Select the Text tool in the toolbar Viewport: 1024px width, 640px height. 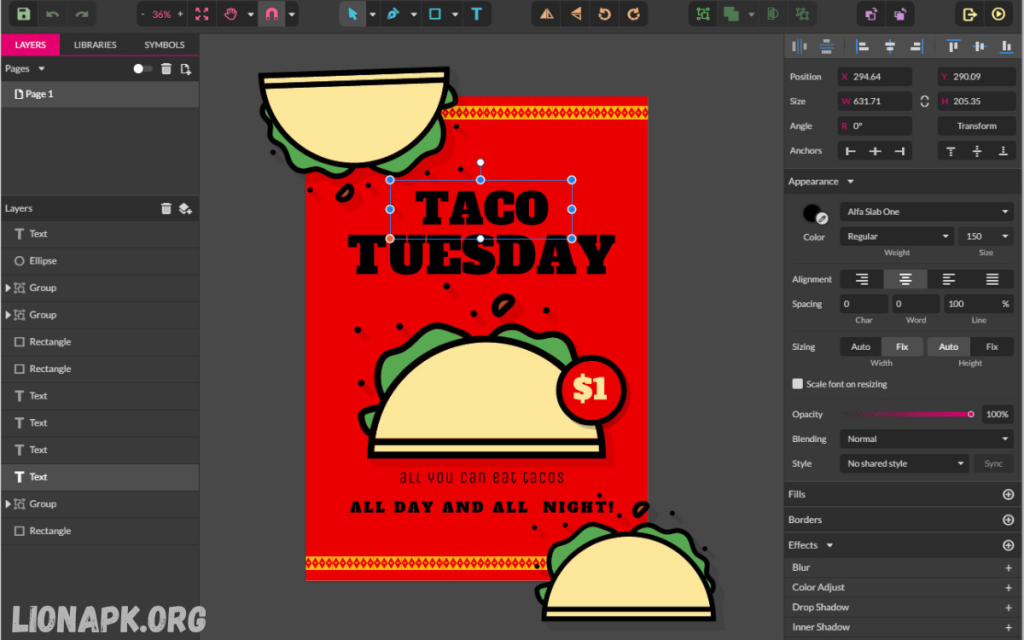click(x=477, y=14)
